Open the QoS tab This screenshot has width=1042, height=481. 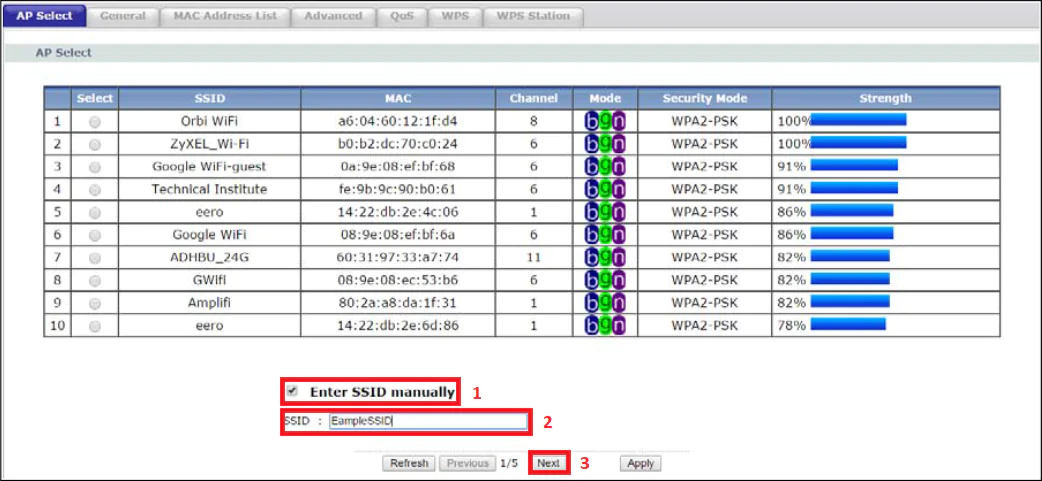click(x=403, y=16)
